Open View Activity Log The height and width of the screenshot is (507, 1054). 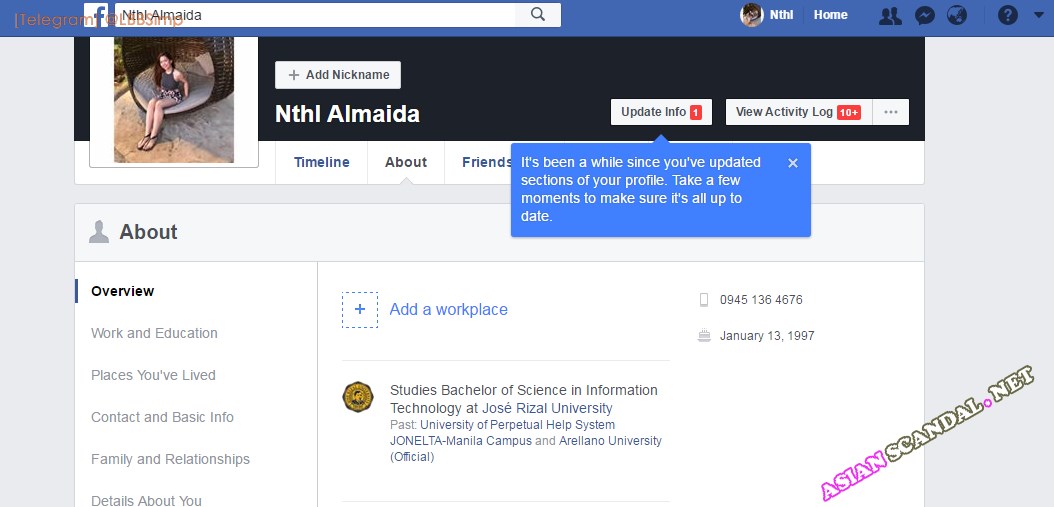[x=799, y=112]
